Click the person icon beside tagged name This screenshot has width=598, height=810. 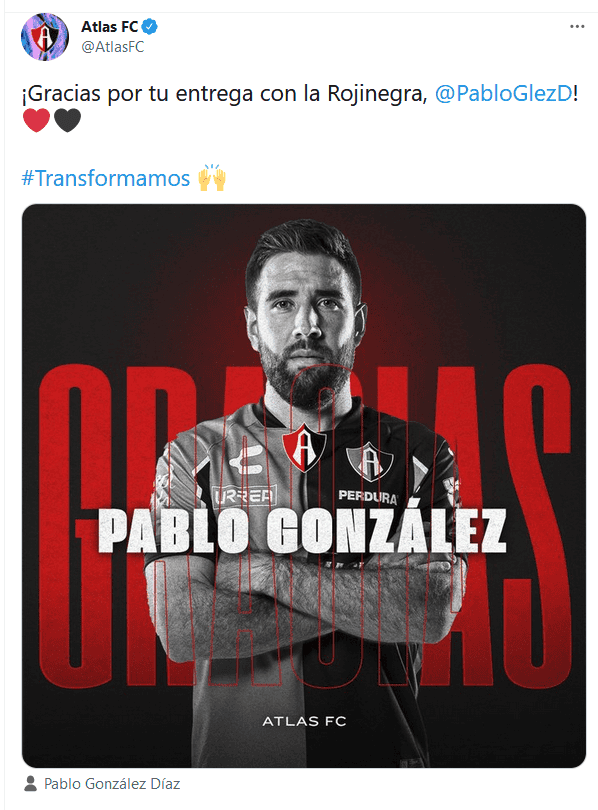tap(30, 784)
